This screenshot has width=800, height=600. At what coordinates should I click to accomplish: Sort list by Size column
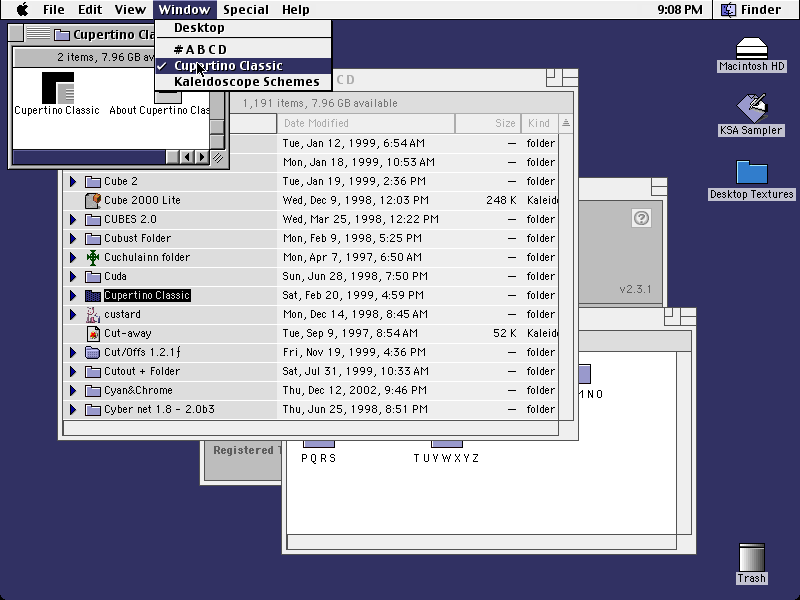tap(488, 123)
